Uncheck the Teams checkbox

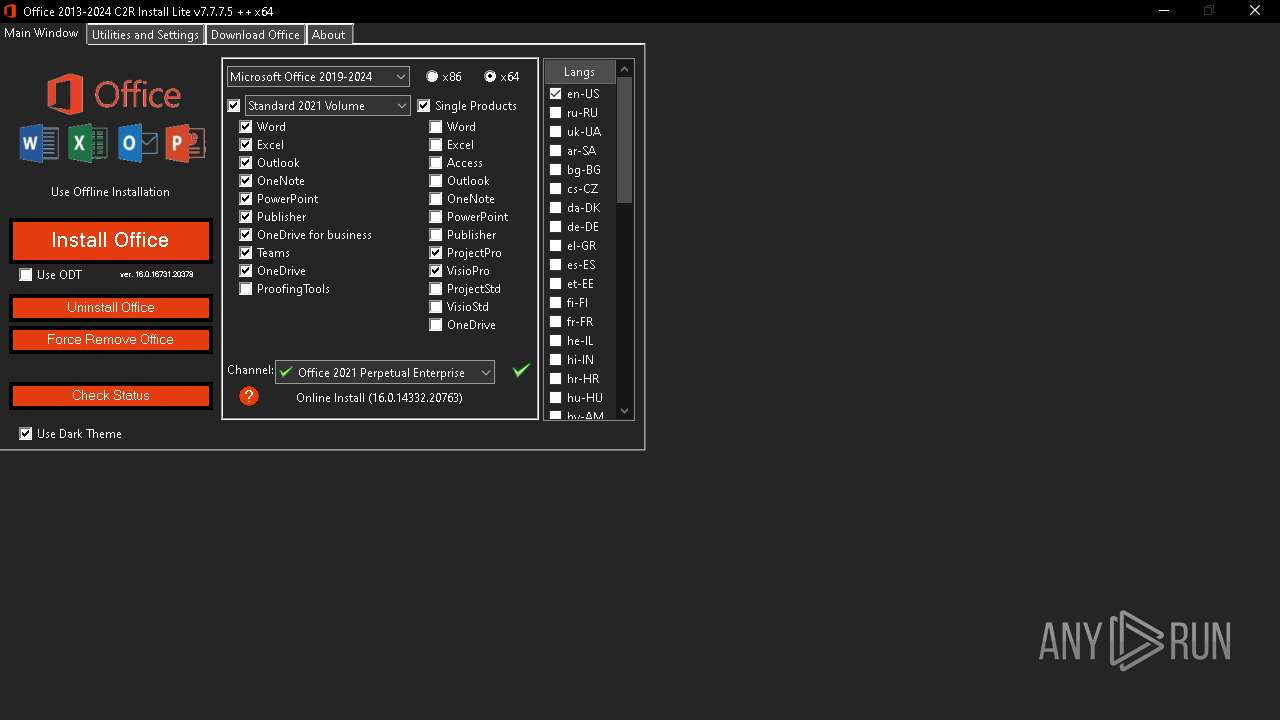(246, 253)
